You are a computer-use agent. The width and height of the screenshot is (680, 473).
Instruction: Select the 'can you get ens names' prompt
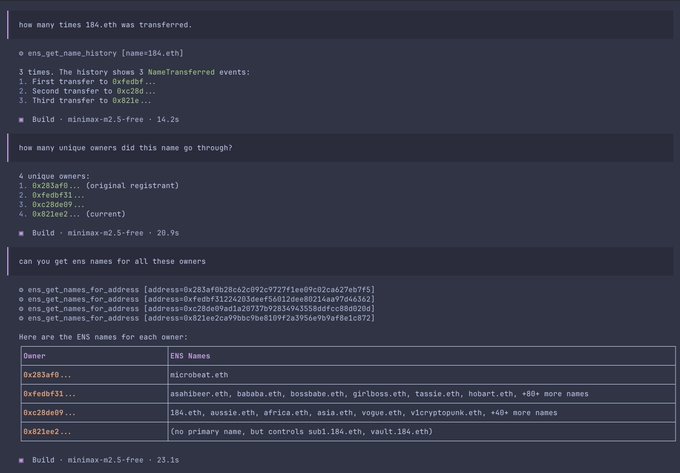112,261
